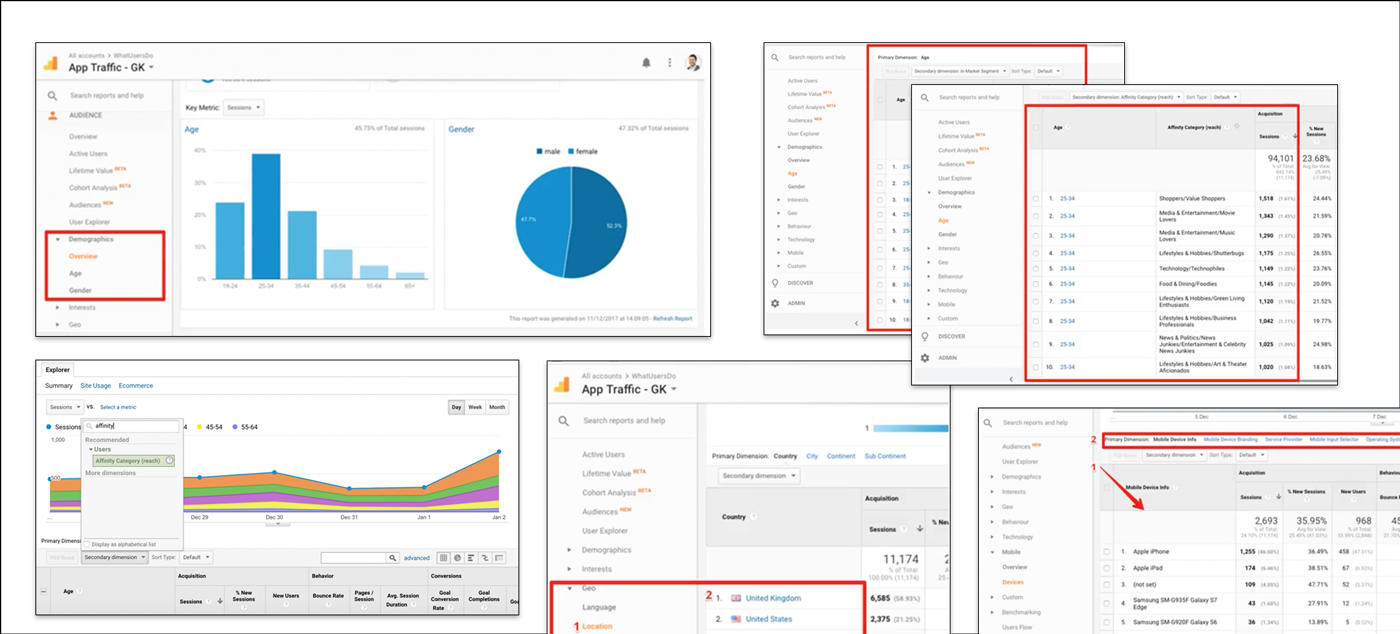1400x634 pixels.
Task: Open the Secondary dimension: In-Market Segment dropdown
Action: [959, 71]
